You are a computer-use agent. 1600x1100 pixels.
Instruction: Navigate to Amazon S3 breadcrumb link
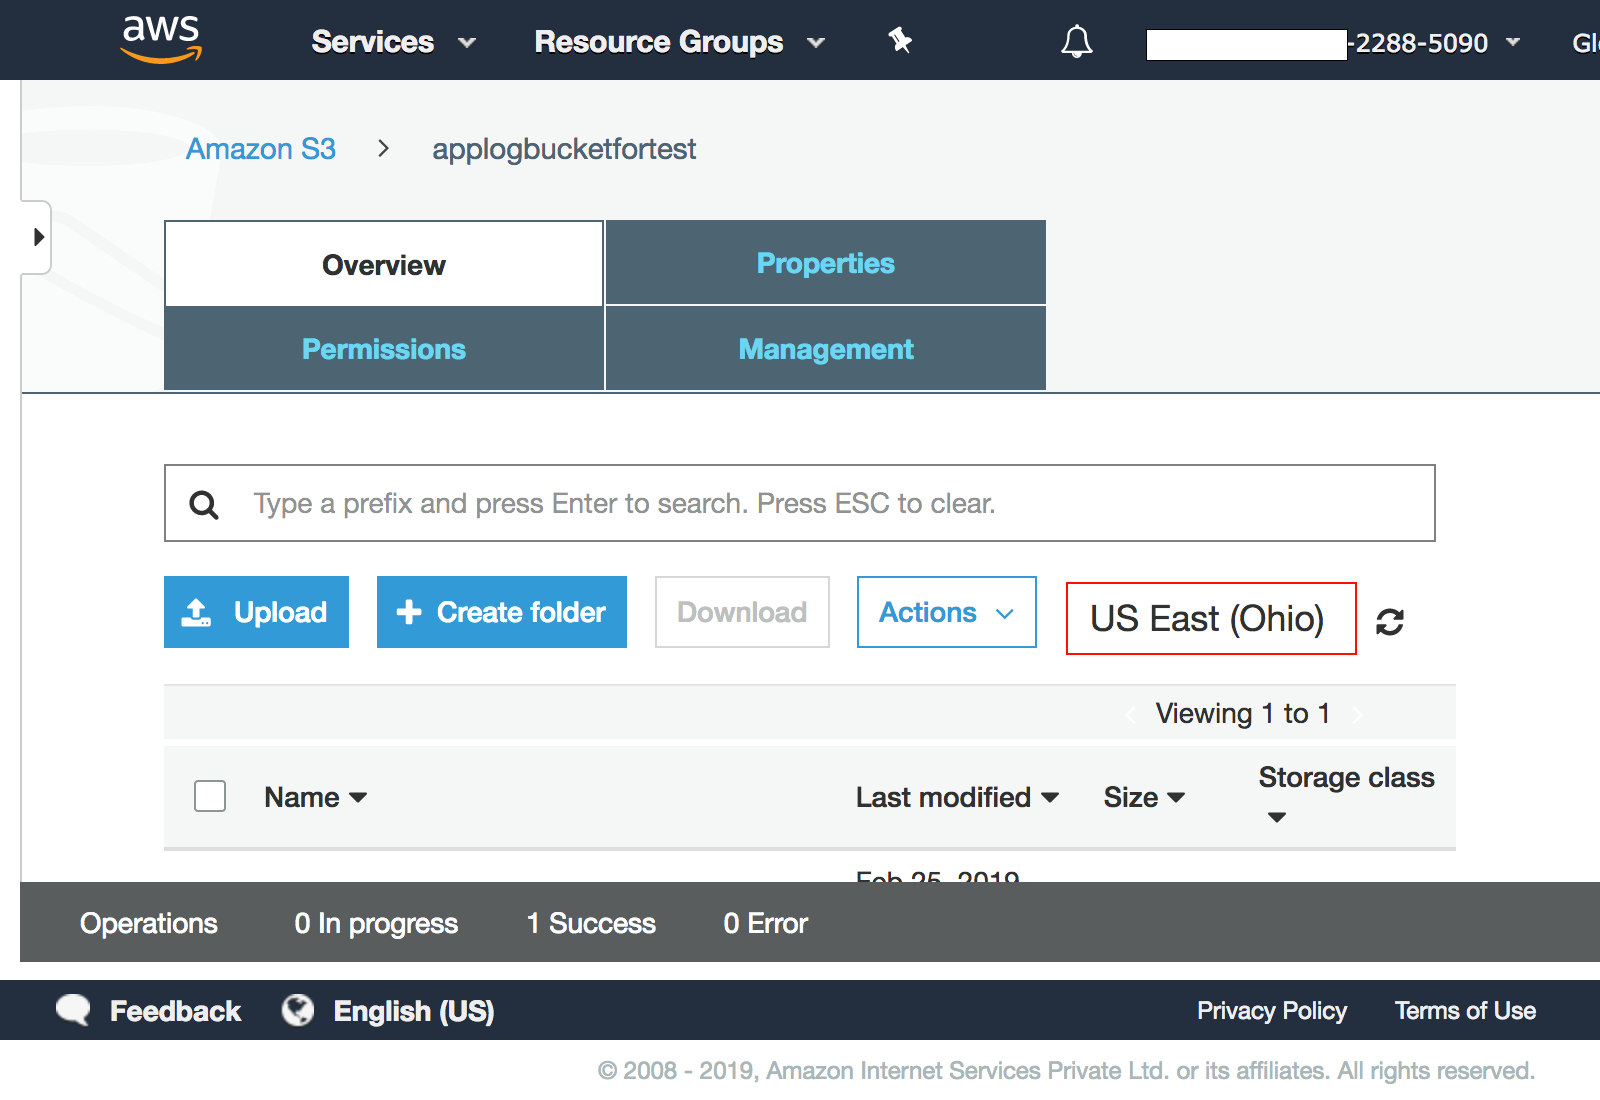261,149
